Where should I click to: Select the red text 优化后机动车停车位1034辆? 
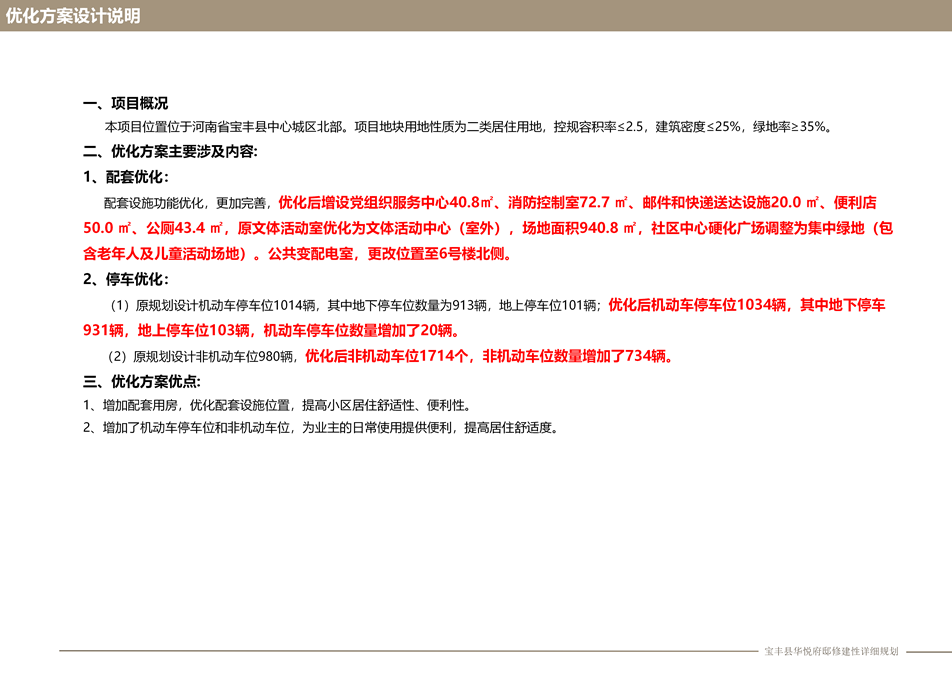click(x=697, y=305)
